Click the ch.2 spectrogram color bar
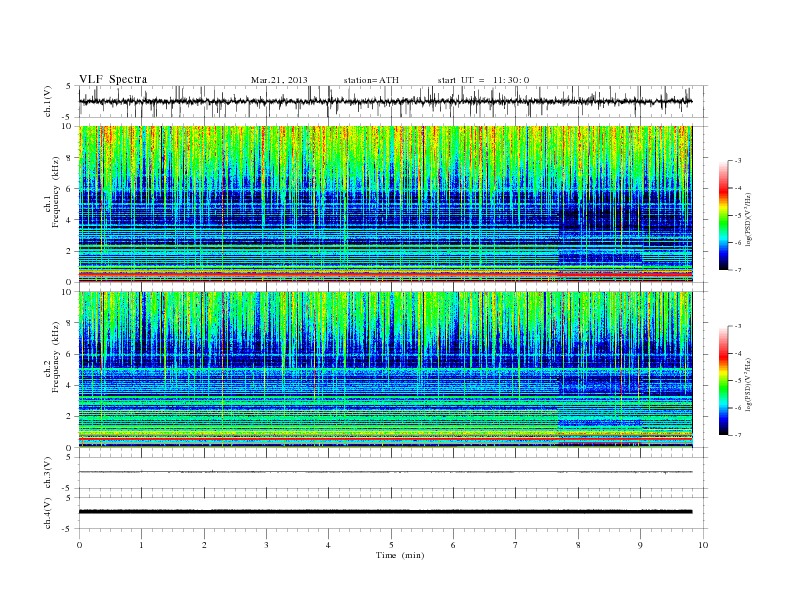The width and height of the screenshot is (792, 612). coord(723,381)
